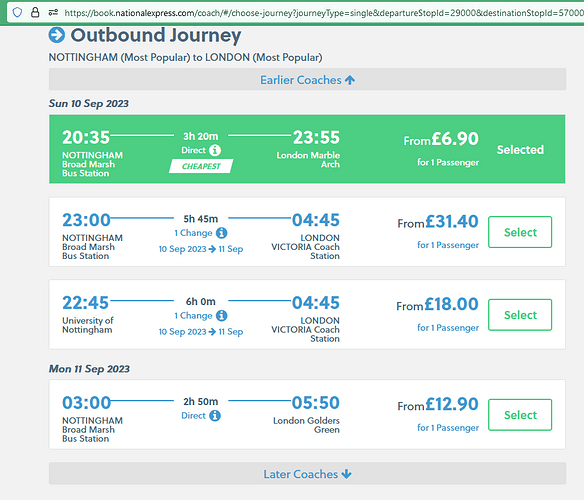
Task: Click London Marble Arch destination
Action: pos(308,159)
